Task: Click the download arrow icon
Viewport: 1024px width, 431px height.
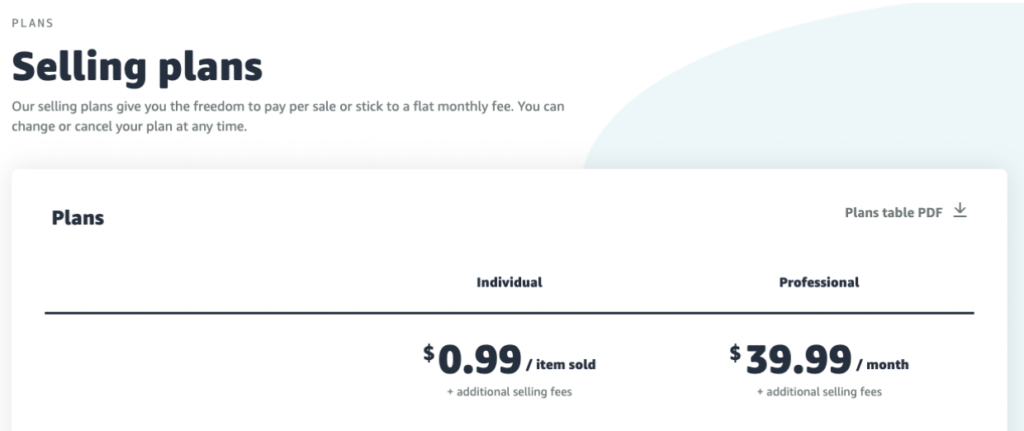Action: point(959,210)
